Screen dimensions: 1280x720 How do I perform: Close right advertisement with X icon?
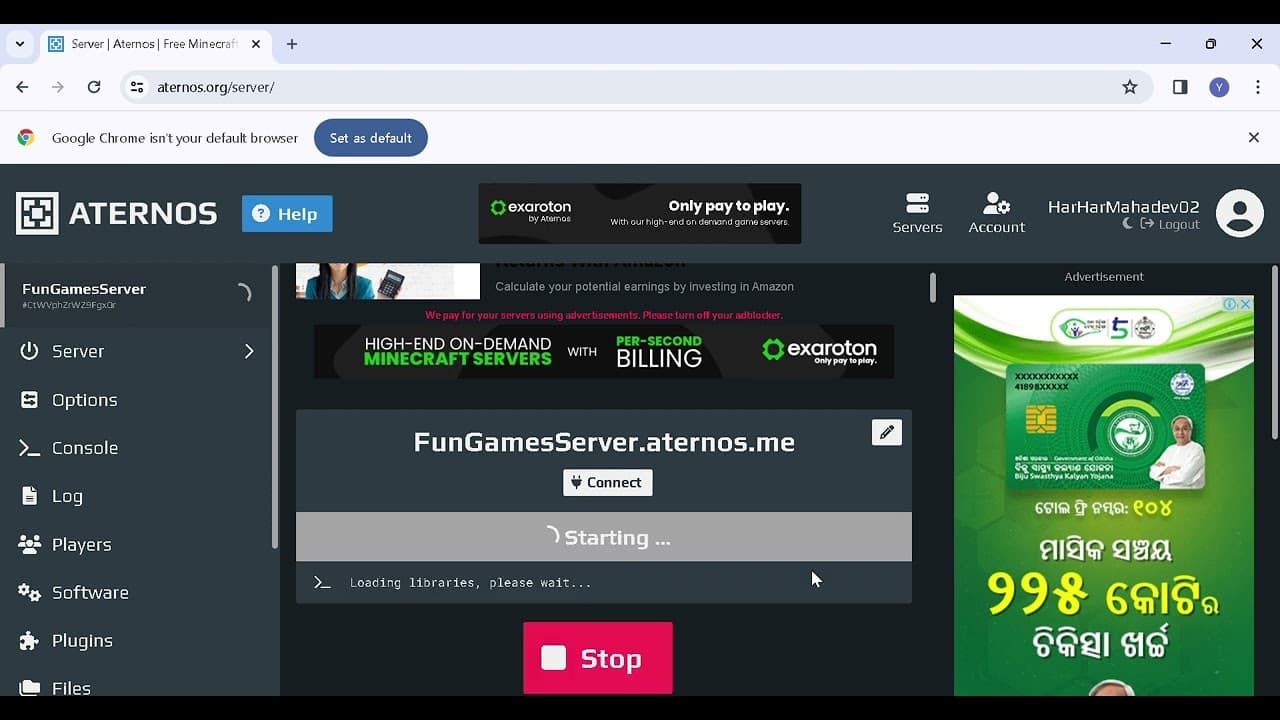(1246, 304)
